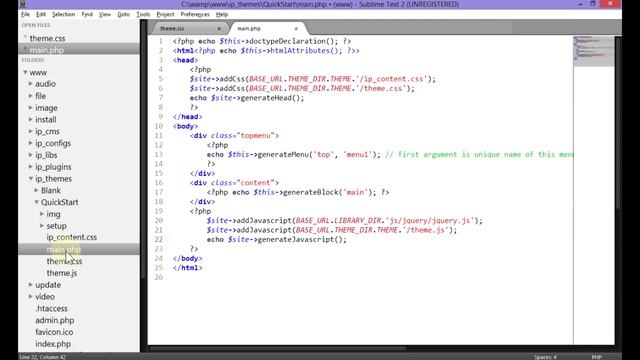Click line number 13 in the gutter
640x360 pixels.
click(158, 154)
